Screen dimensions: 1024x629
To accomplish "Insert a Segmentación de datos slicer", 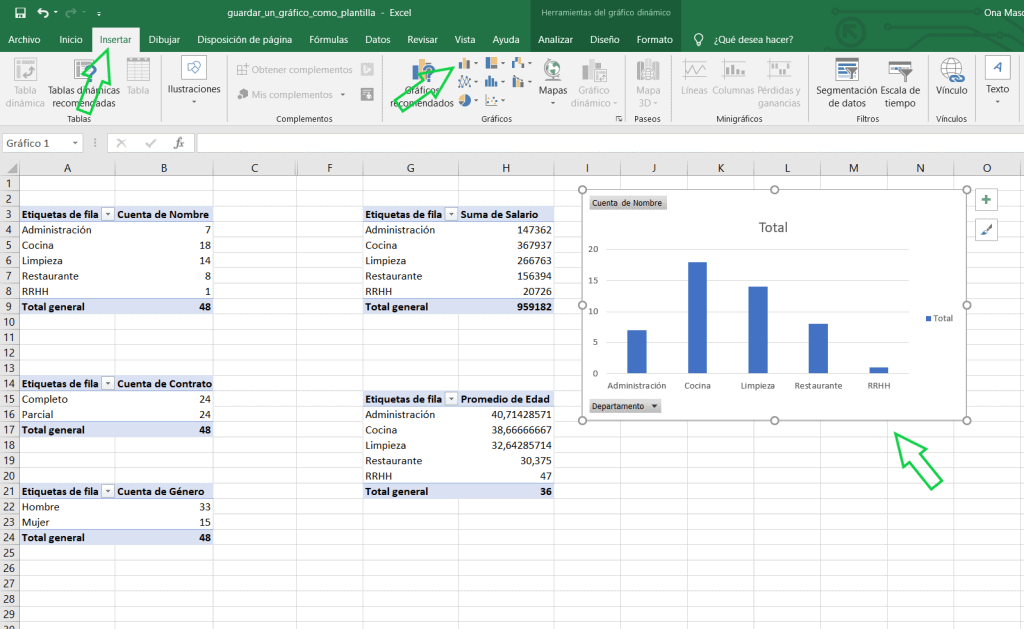I will pos(846,83).
